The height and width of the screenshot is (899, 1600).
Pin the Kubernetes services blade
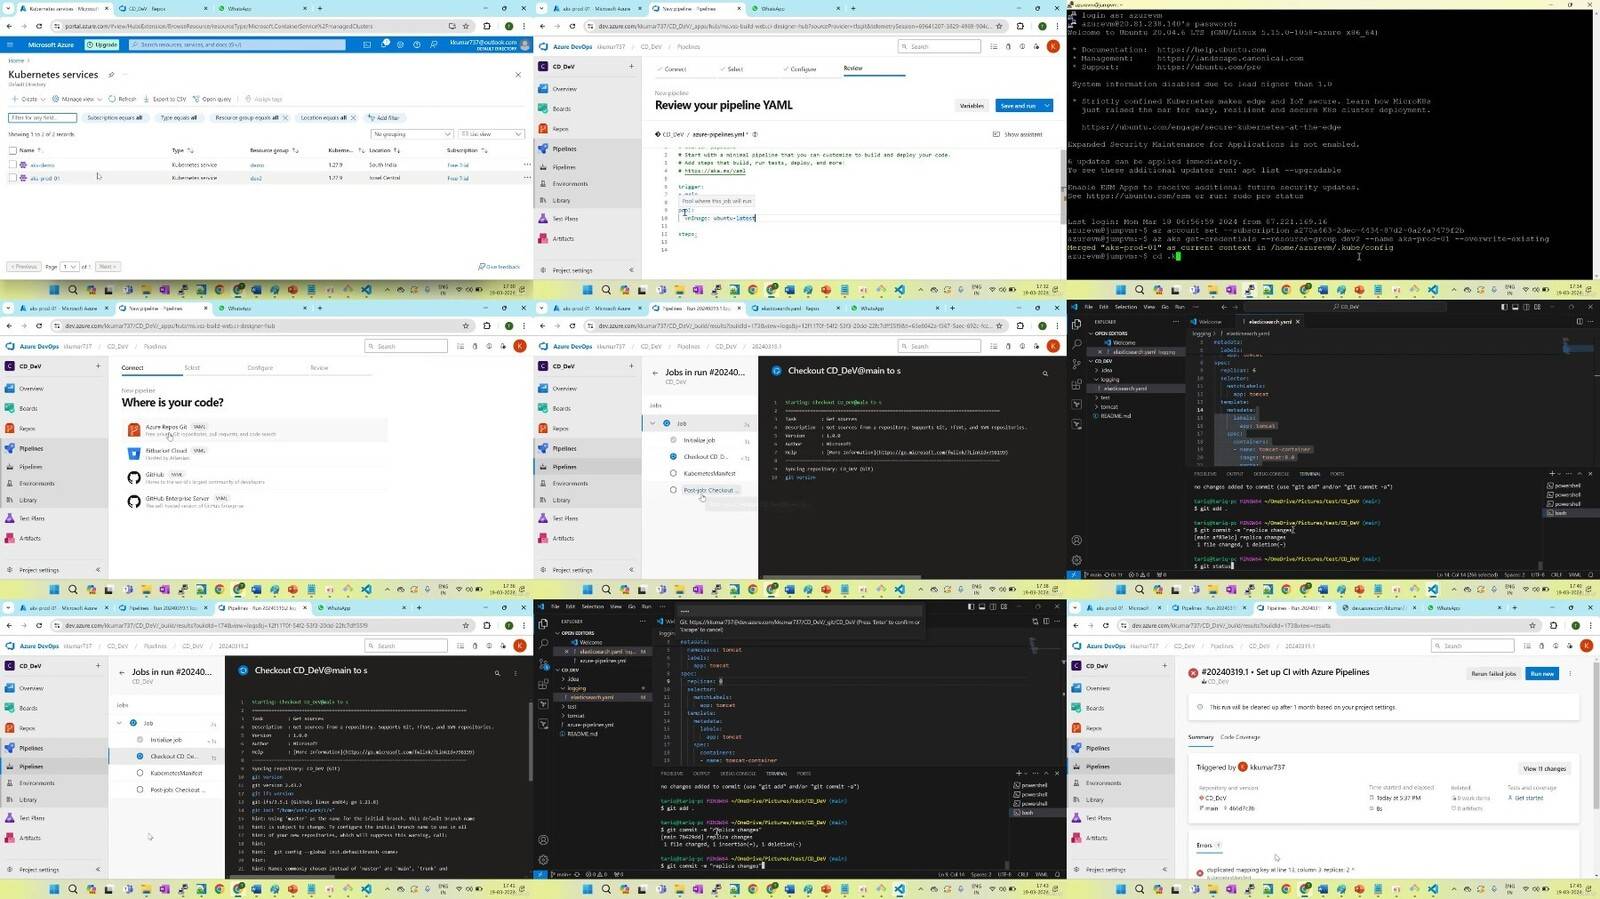click(x=111, y=75)
